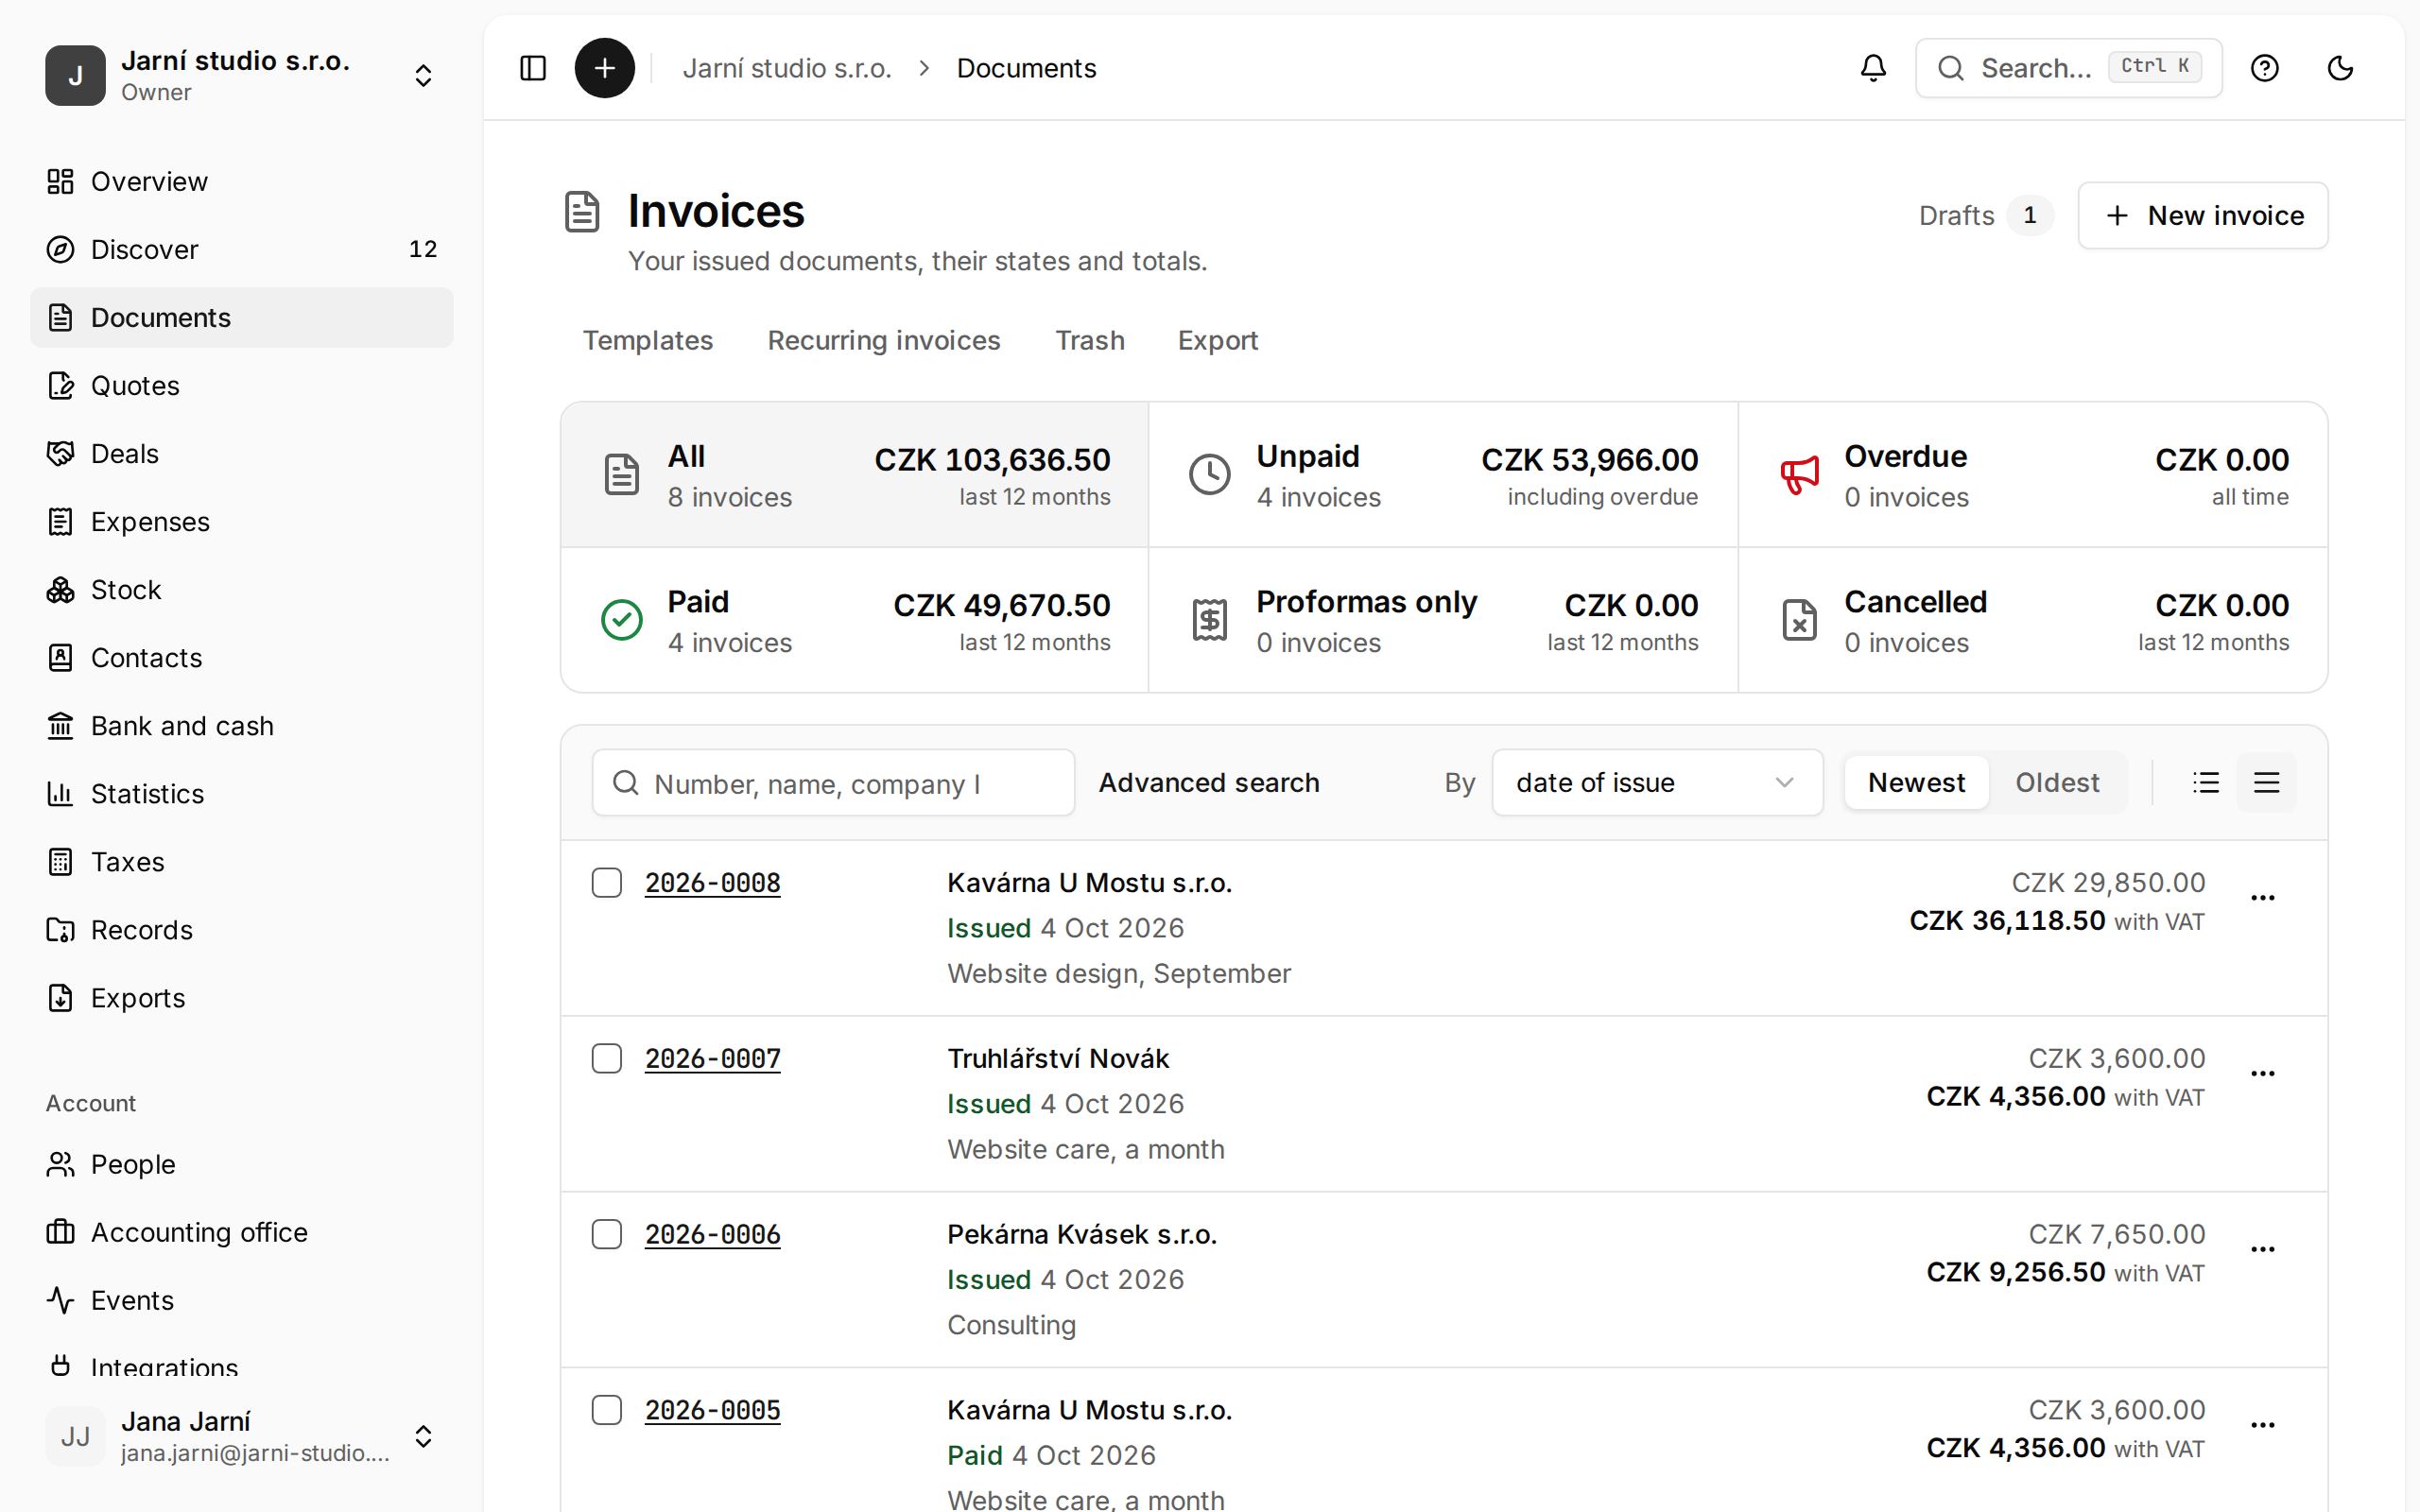Open Bank and cash section
Image resolution: width=2420 pixels, height=1512 pixels.
242,726
